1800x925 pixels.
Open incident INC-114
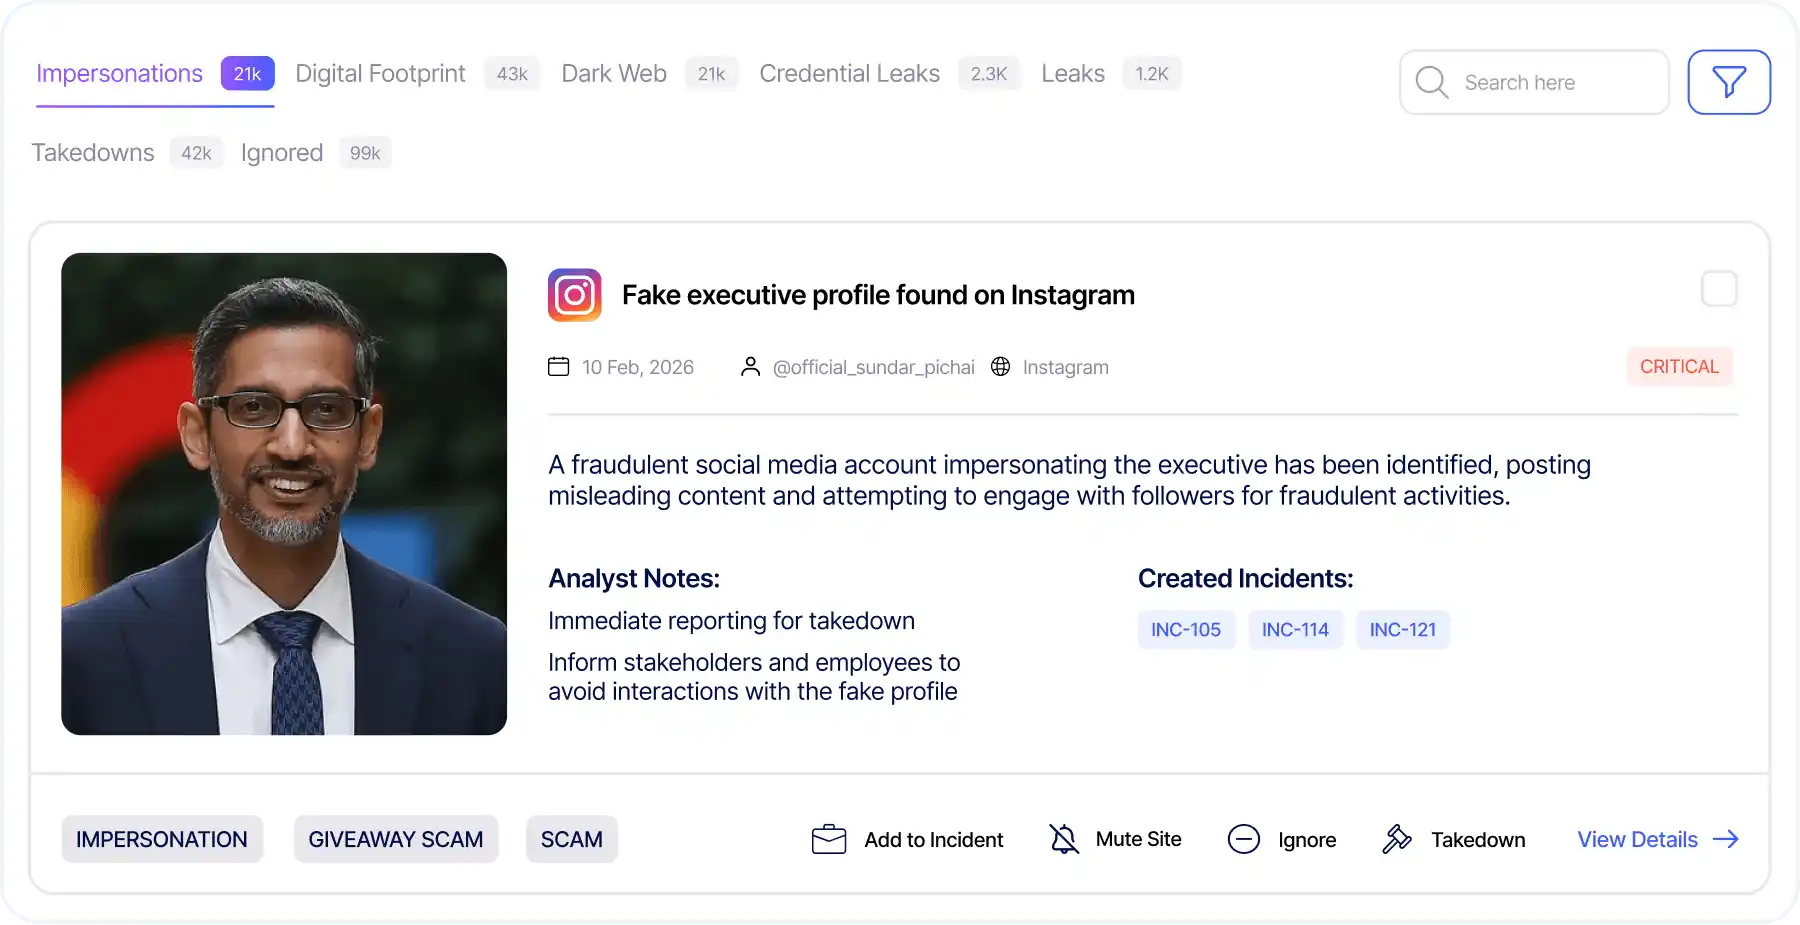pyautogui.click(x=1295, y=629)
